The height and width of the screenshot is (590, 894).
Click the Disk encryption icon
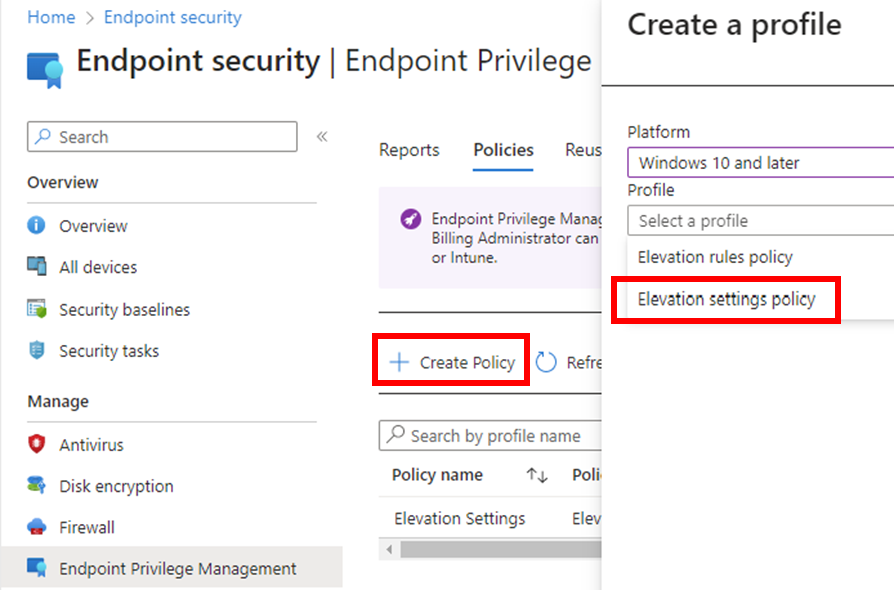37,486
